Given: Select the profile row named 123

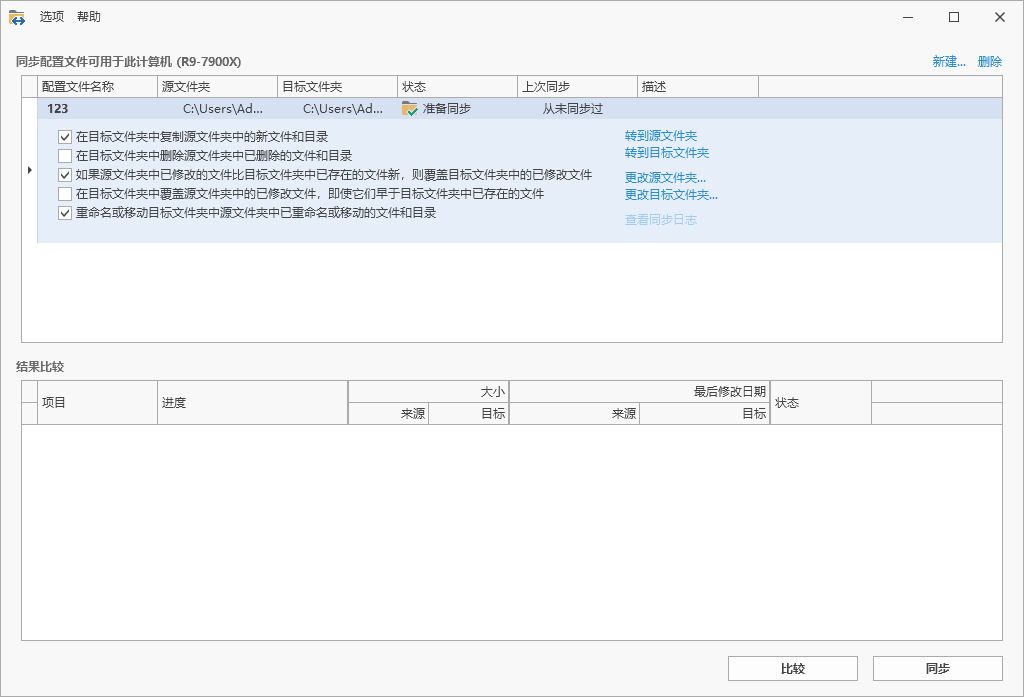Looking at the screenshot, I should pos(57,109).
